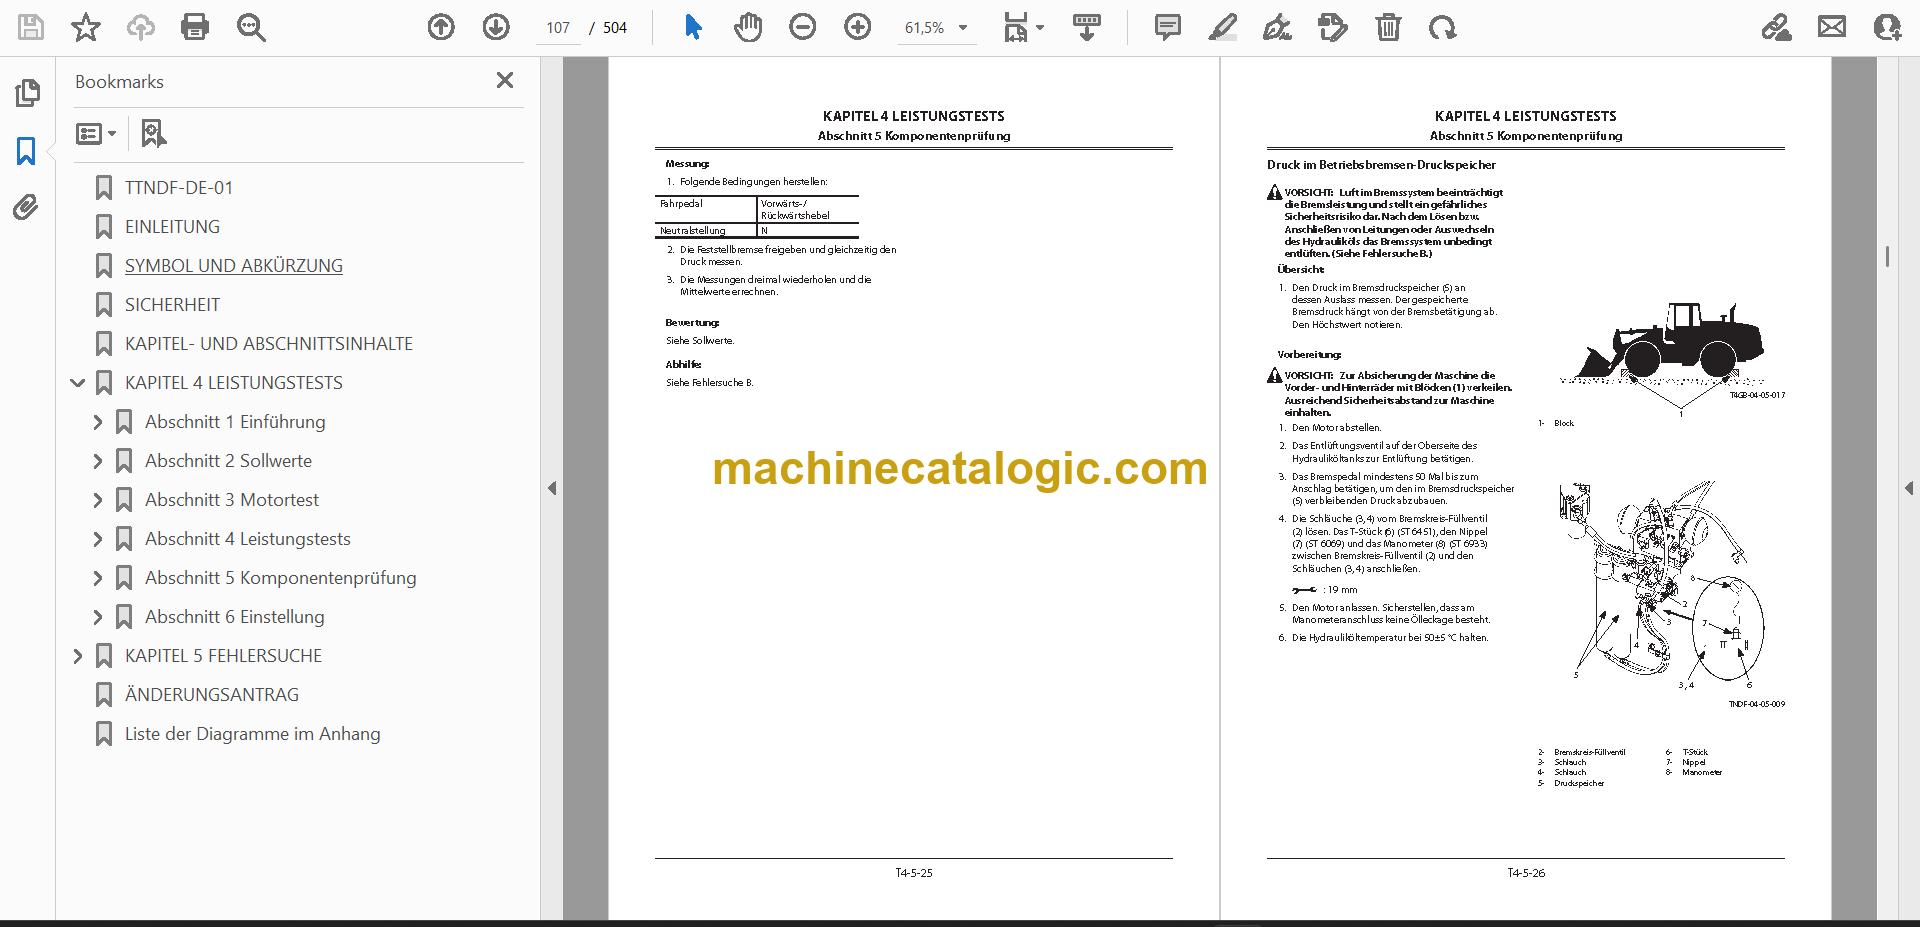Go to the previous page arrow
1920x927 pixels.
[x=441, y=27]
